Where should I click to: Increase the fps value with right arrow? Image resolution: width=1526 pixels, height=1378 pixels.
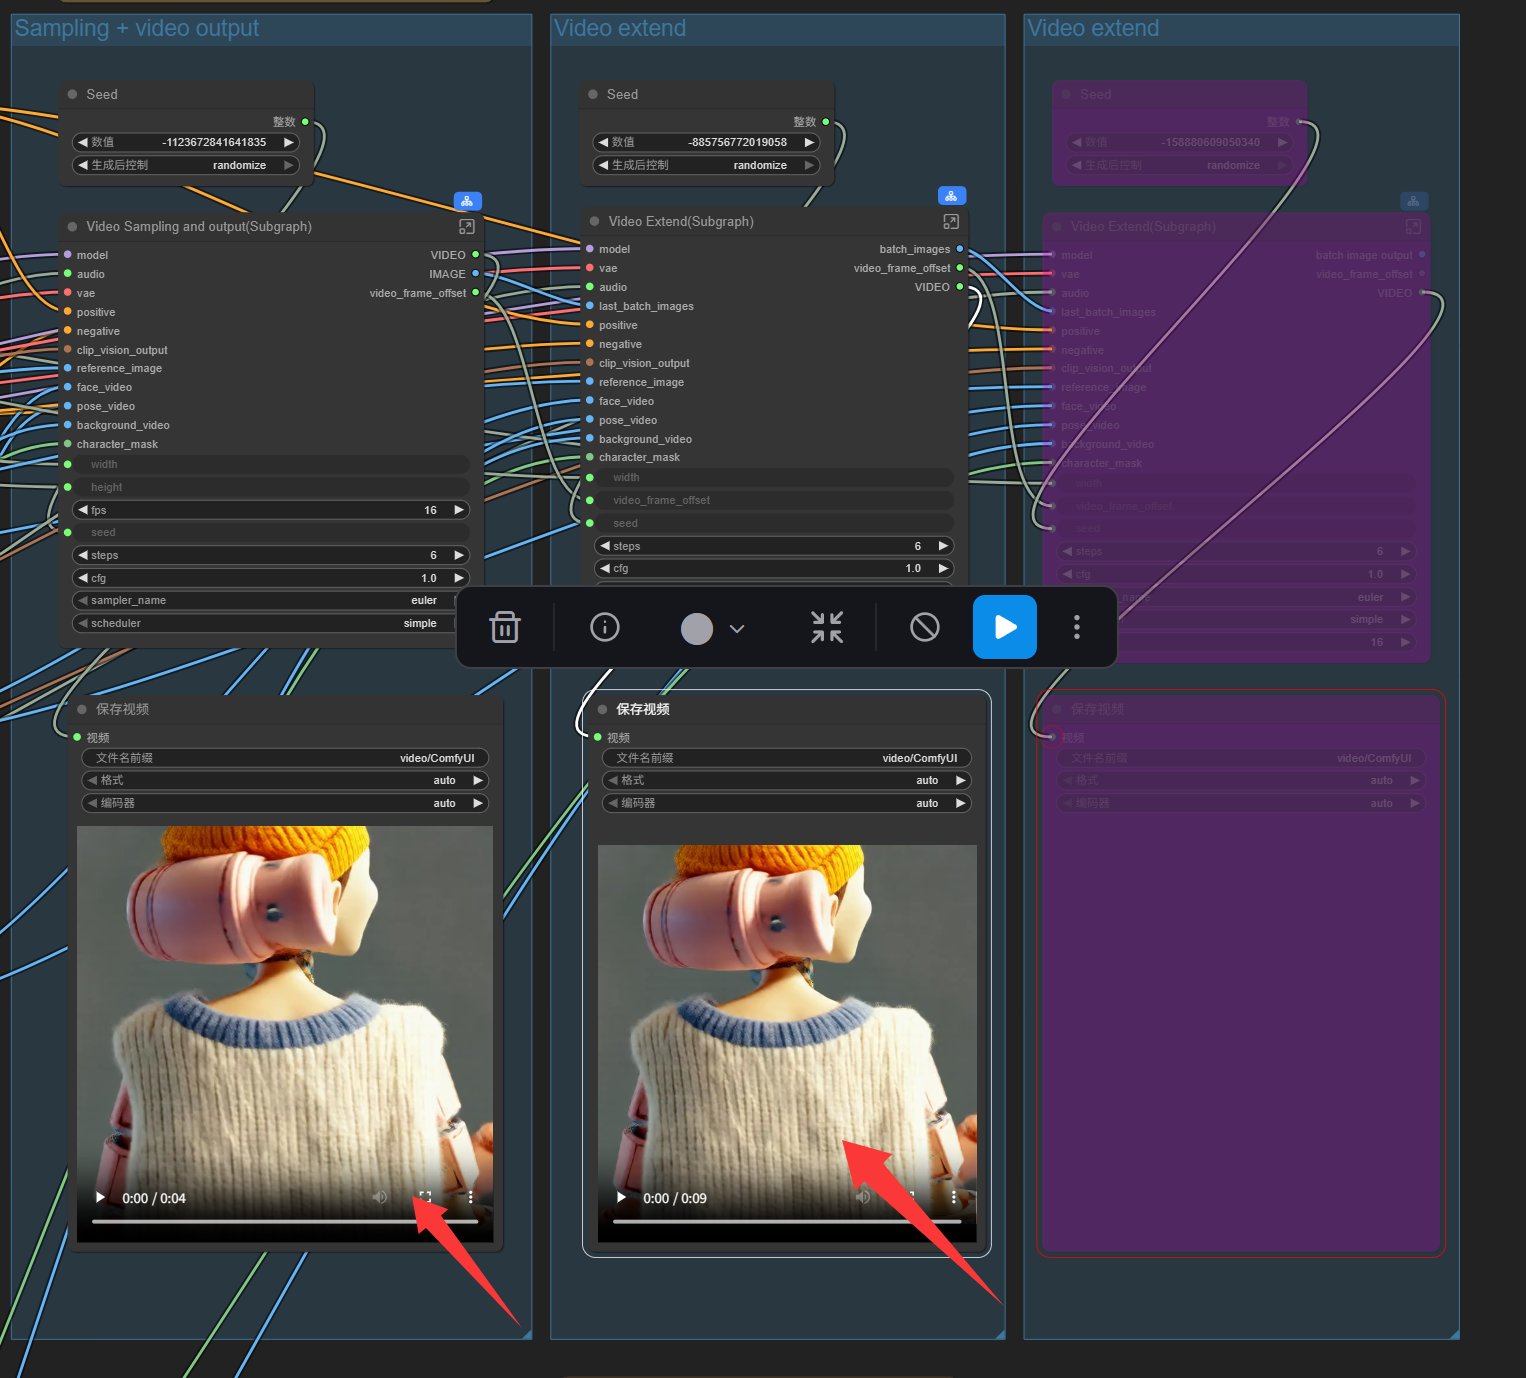click(459, 510)
